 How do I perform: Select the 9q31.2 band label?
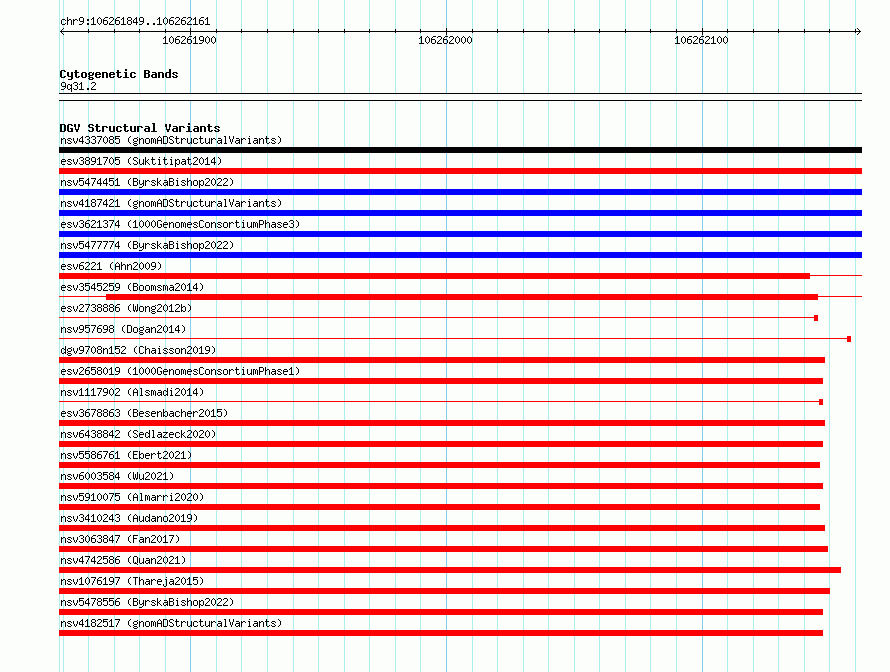click(78, 86)
